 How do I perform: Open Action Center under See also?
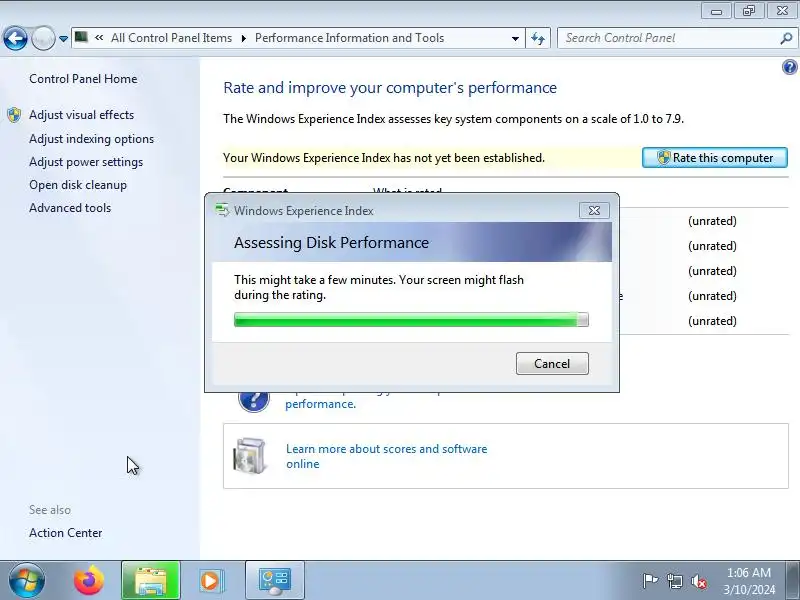[66, 533]
